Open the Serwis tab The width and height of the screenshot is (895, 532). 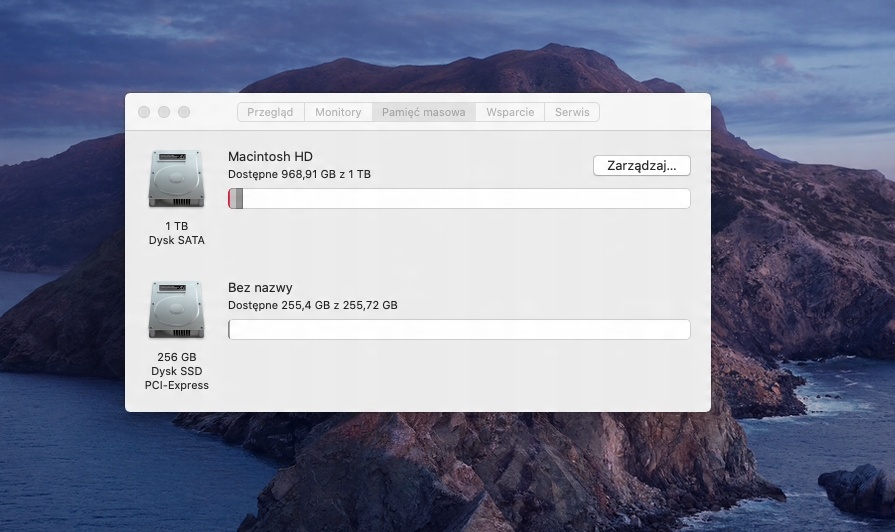click(x=572, y=112)
